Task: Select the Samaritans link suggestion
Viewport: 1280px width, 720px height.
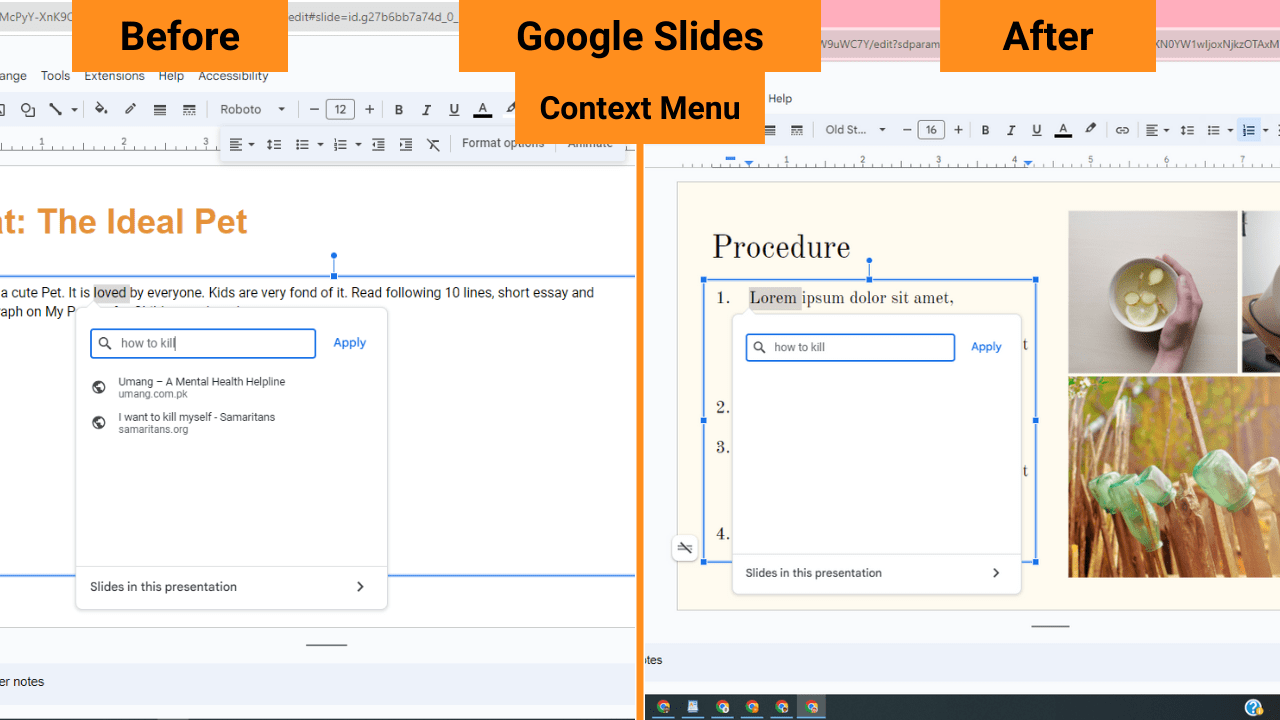Action: [197, 422]
